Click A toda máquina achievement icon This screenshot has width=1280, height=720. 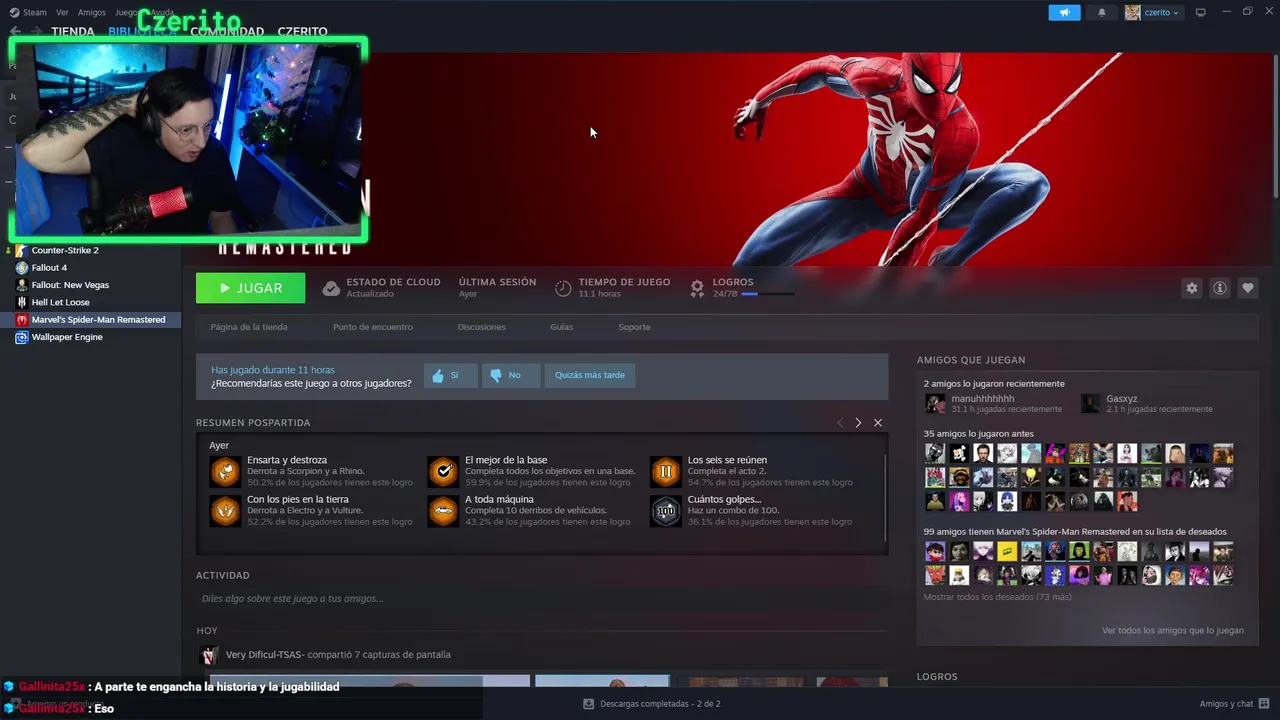tap(443, 510)
